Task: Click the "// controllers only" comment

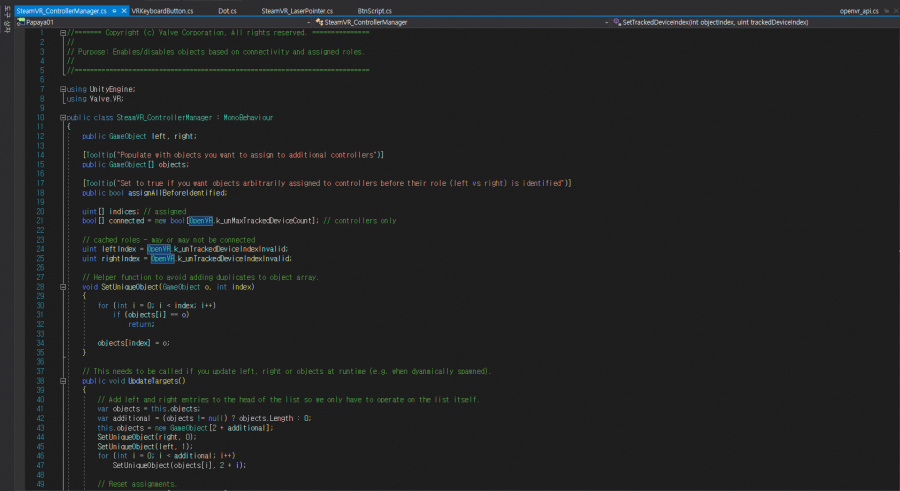Action: pos(360,221)
